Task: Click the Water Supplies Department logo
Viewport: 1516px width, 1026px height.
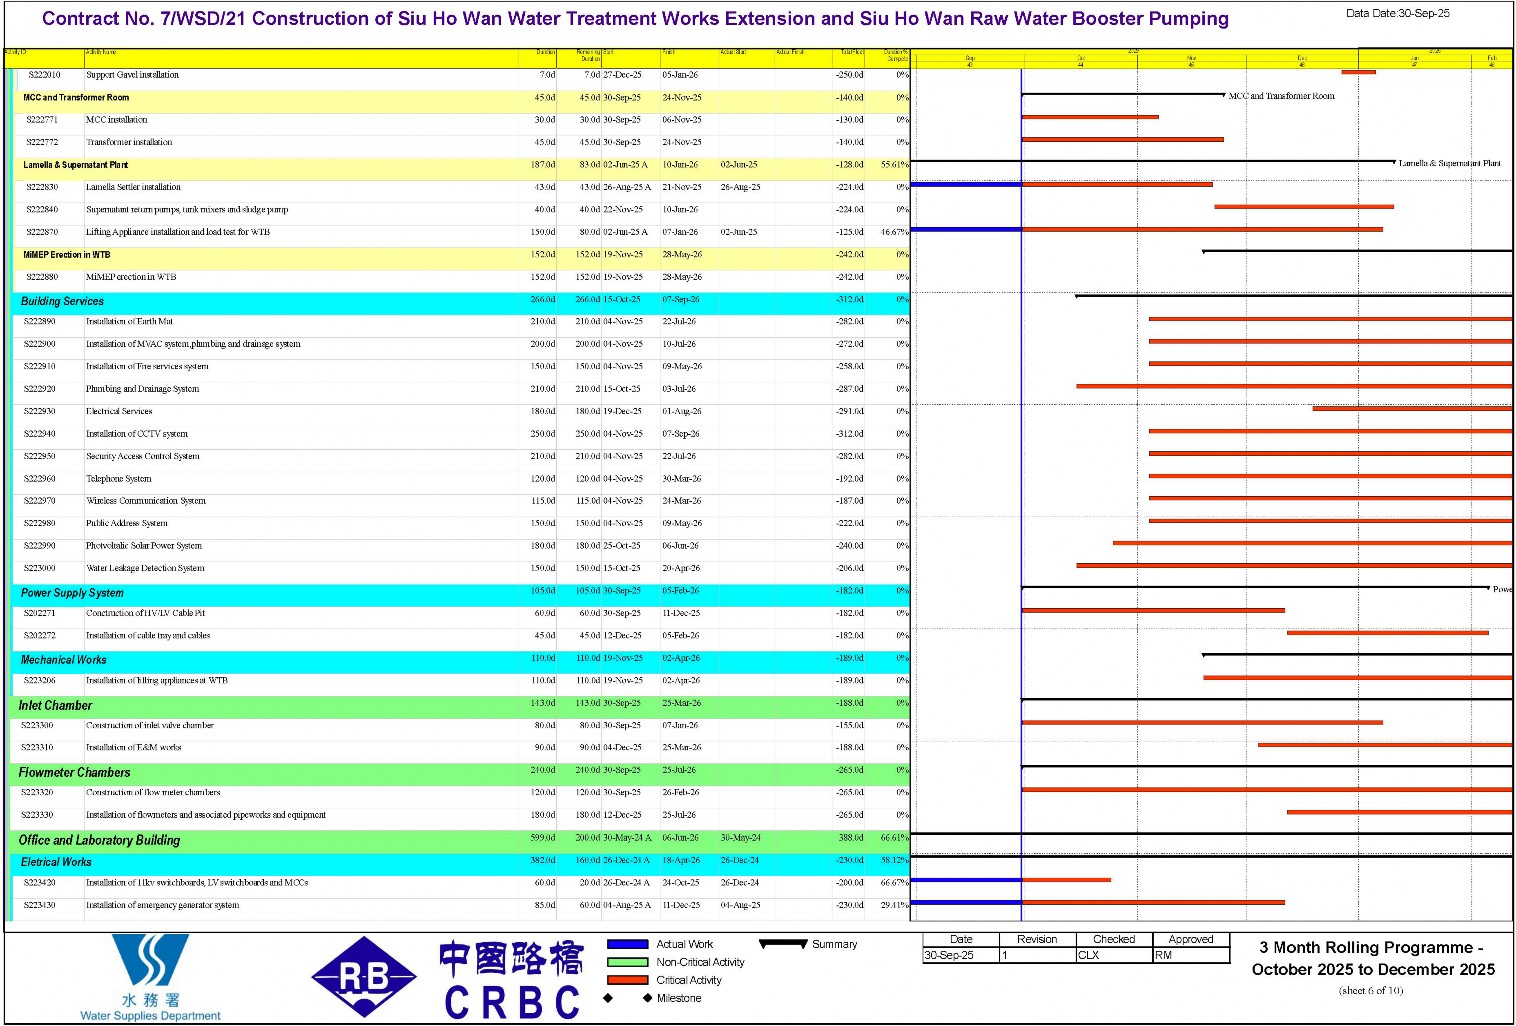Action: pos(150,977)
